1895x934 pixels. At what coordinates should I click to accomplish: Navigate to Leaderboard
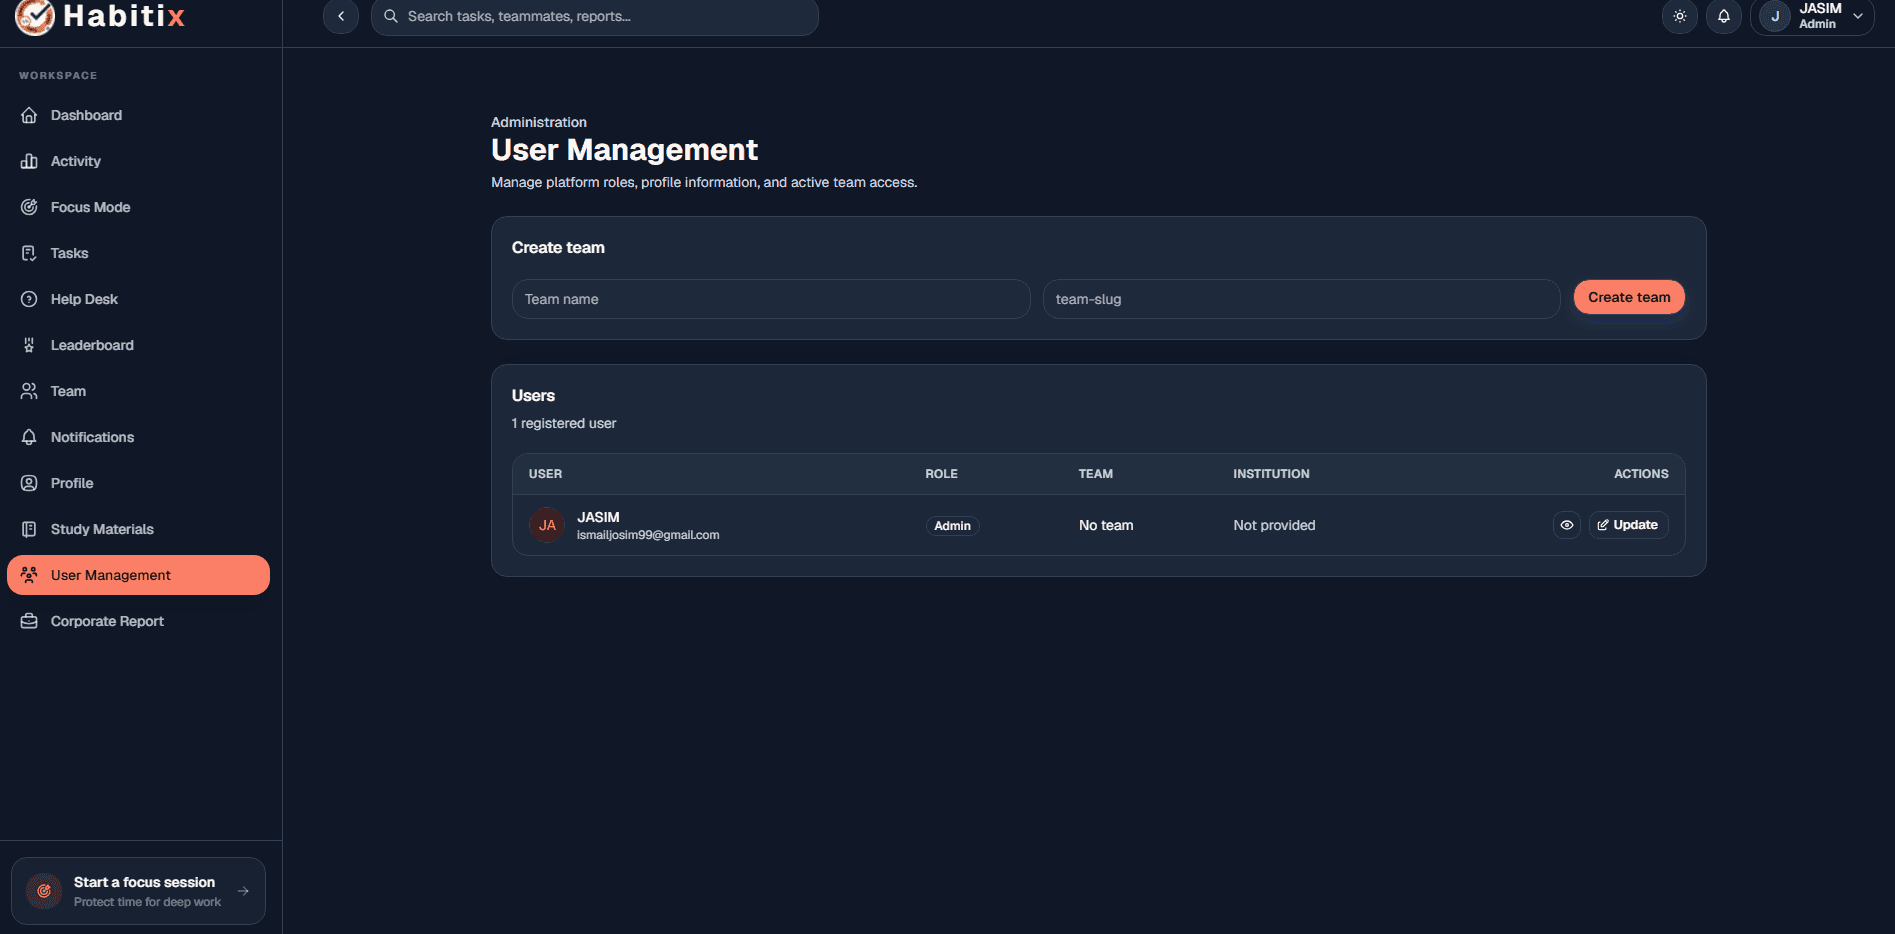[138, 345]
